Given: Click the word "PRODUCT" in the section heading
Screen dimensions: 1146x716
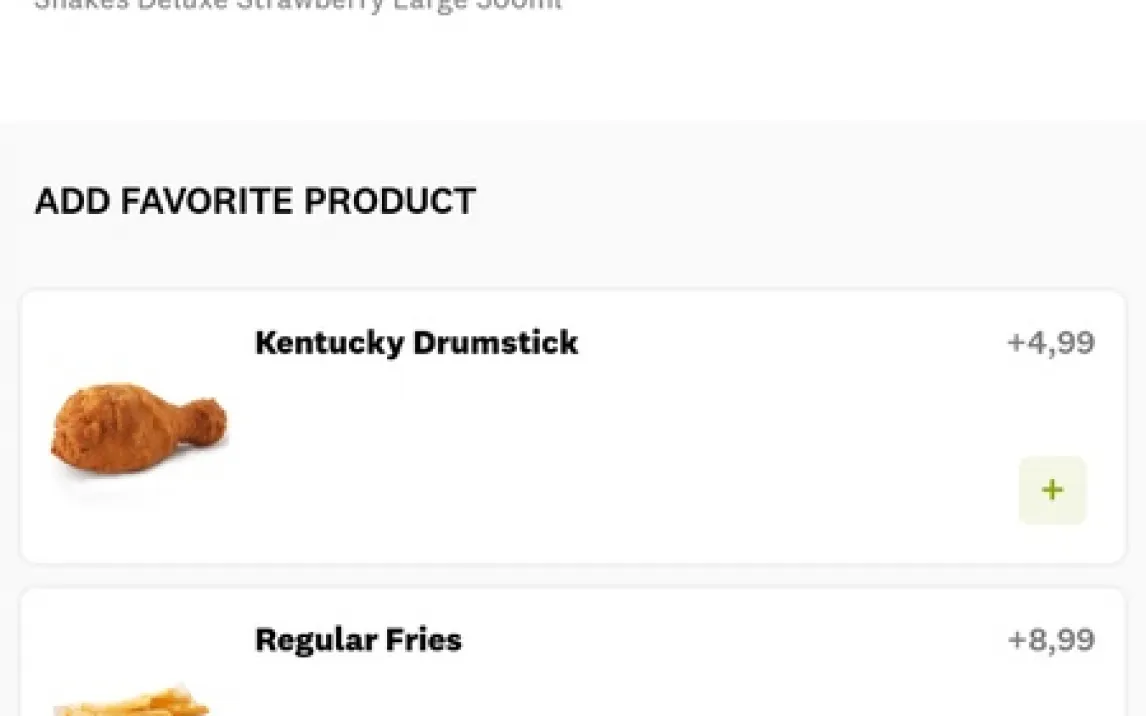Looking at the screenshot, I should click(x=390, y=201).
